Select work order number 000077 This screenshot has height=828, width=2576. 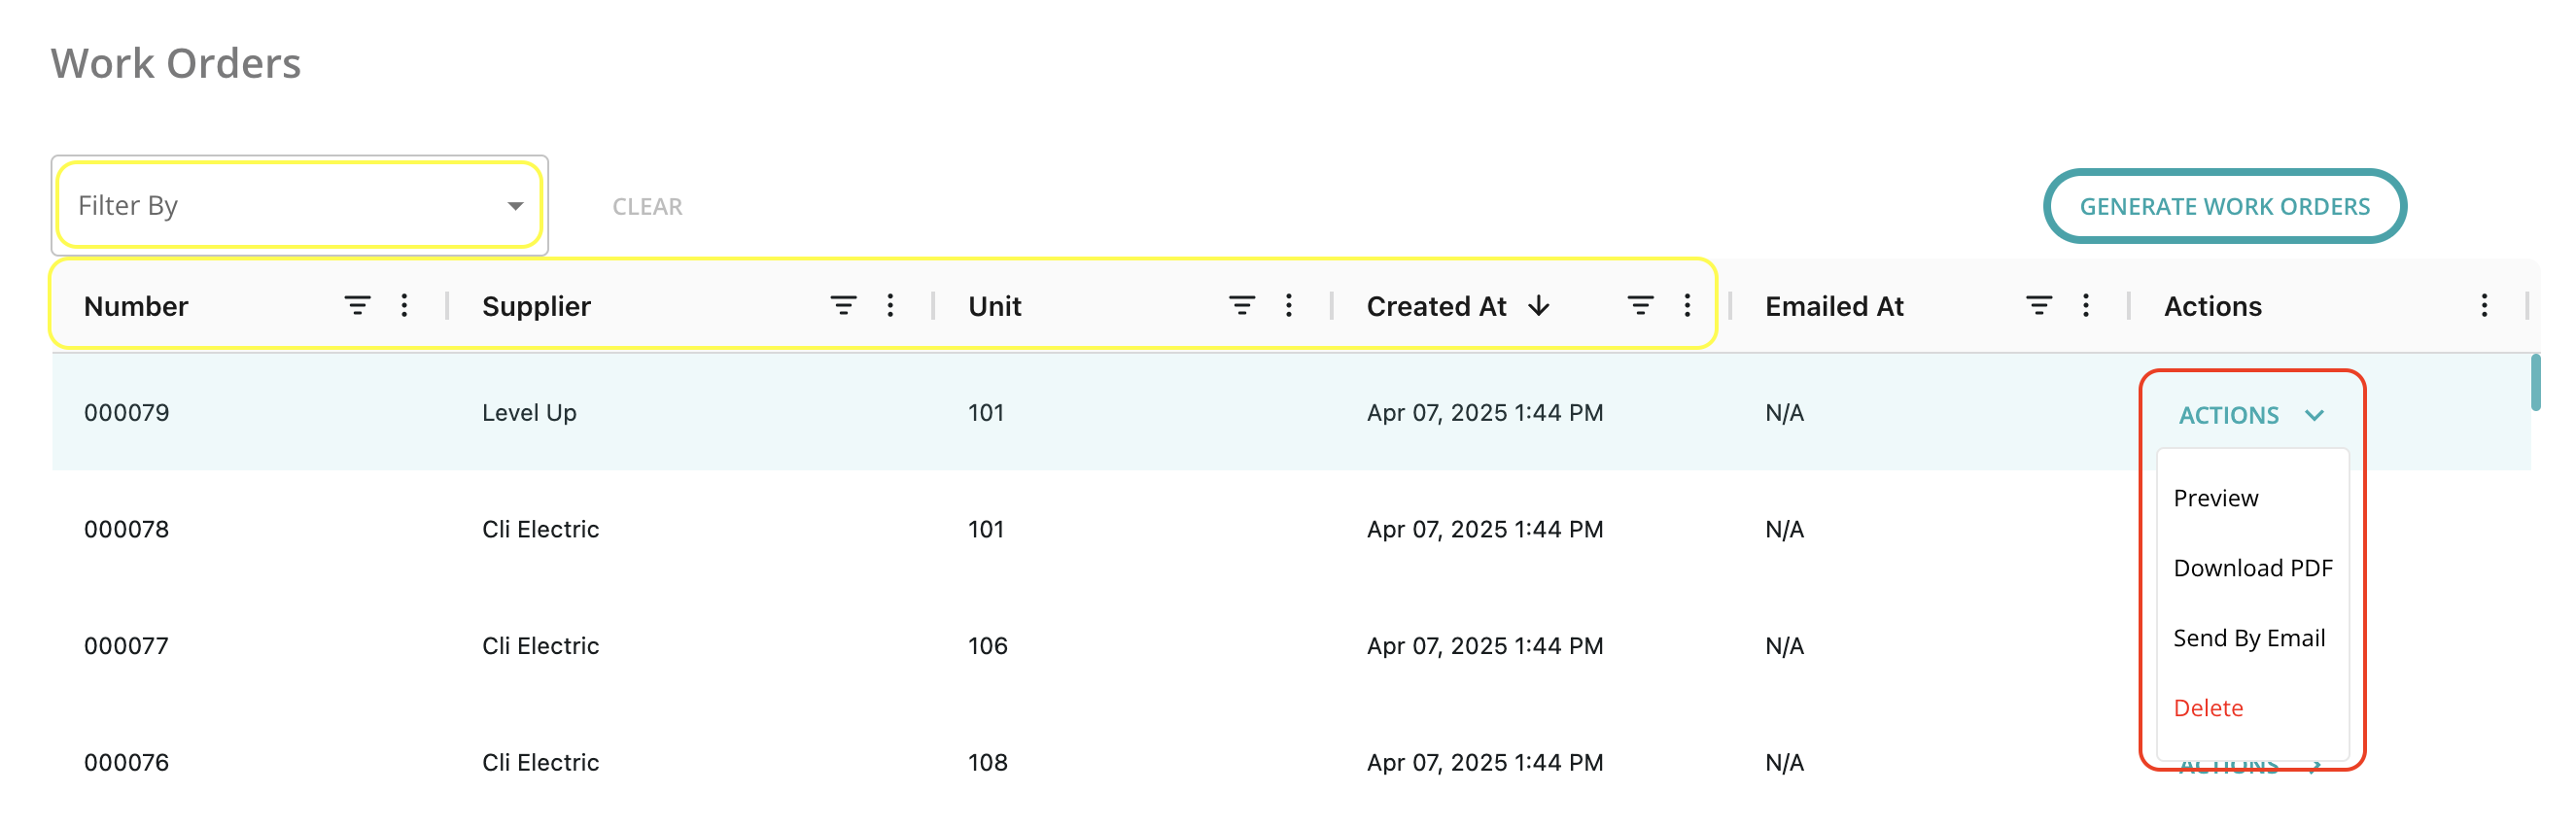[x=127, y=646]
